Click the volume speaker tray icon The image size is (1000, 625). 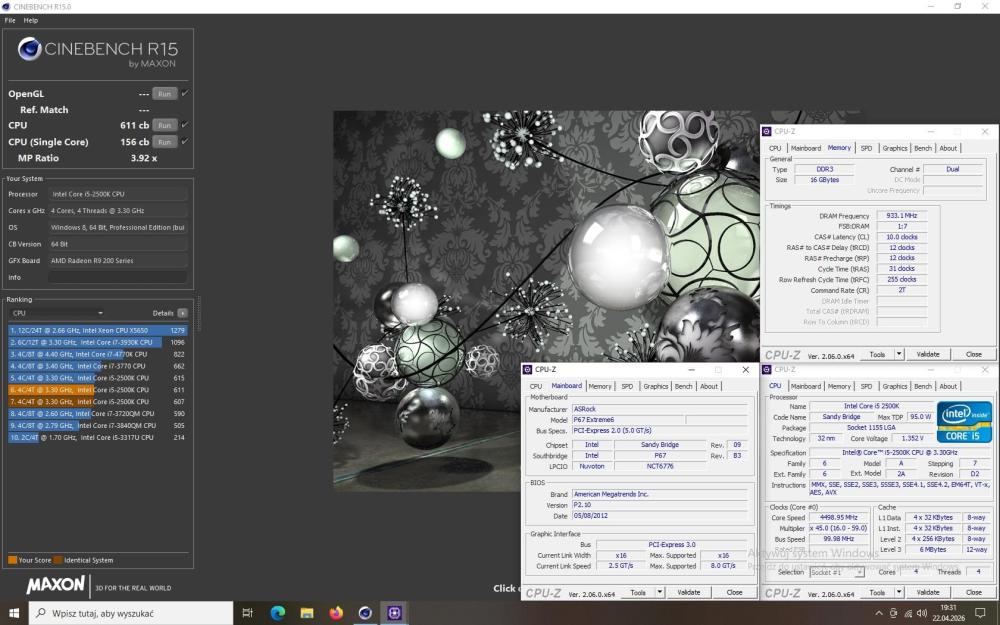922,613
